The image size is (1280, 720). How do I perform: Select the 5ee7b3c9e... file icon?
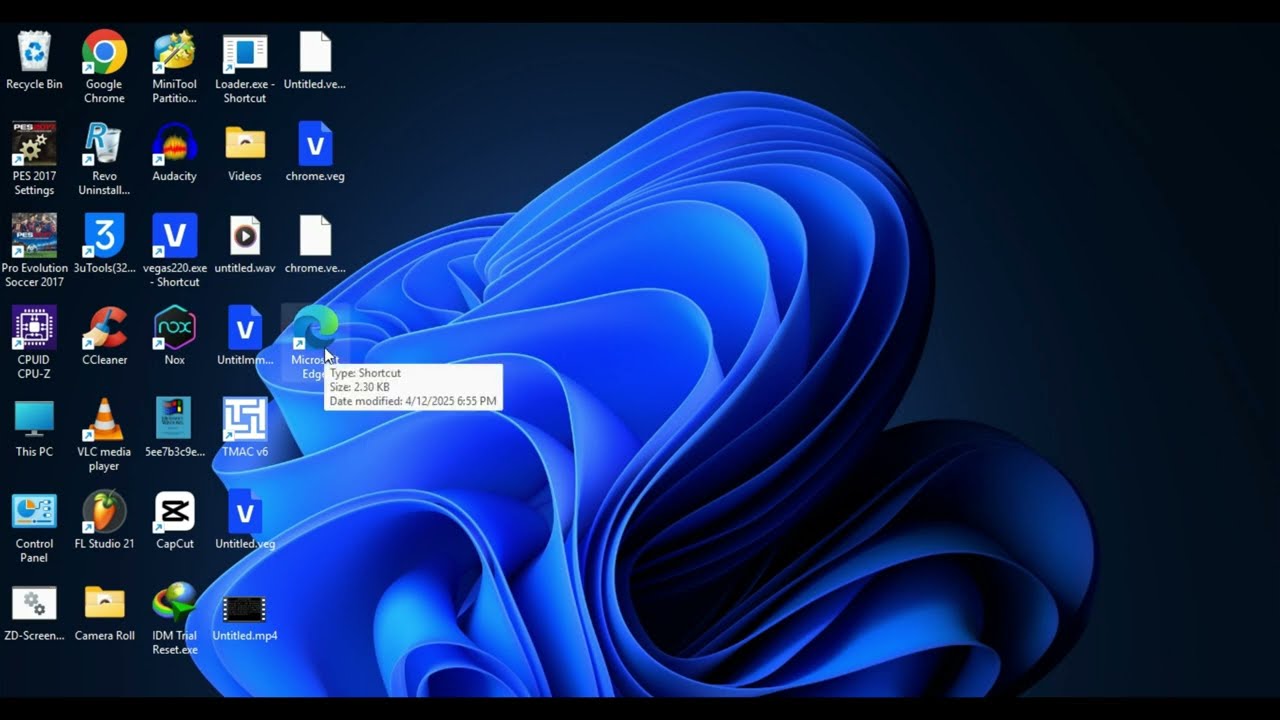(x=174, y=420)
